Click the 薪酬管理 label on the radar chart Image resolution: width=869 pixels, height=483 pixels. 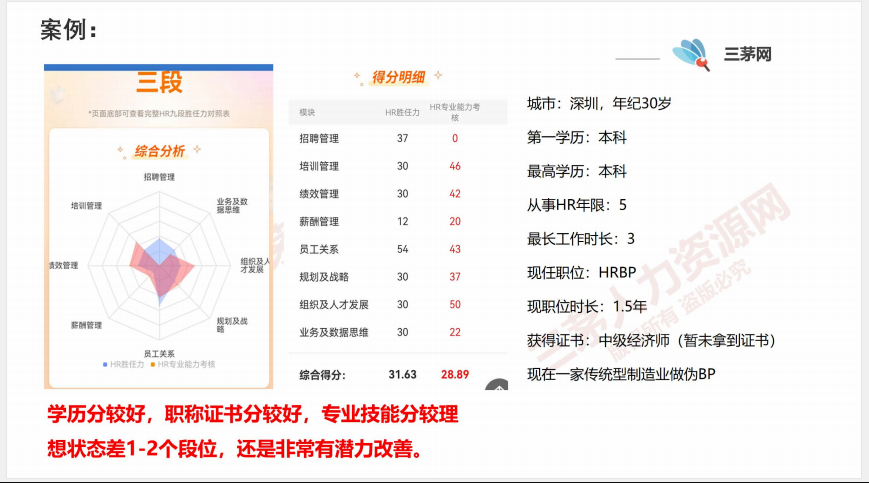(x=86, y=325)
